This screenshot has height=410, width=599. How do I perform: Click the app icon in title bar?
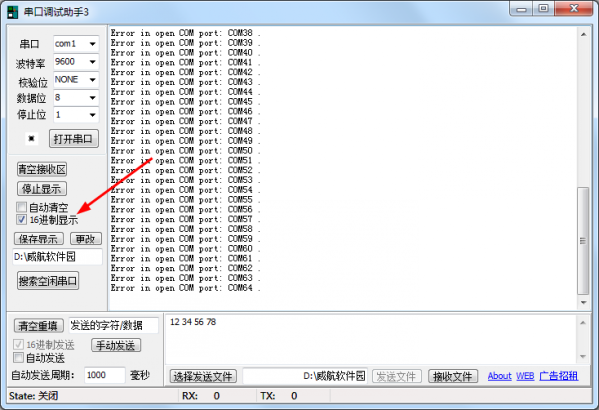[x=13, y=12]
